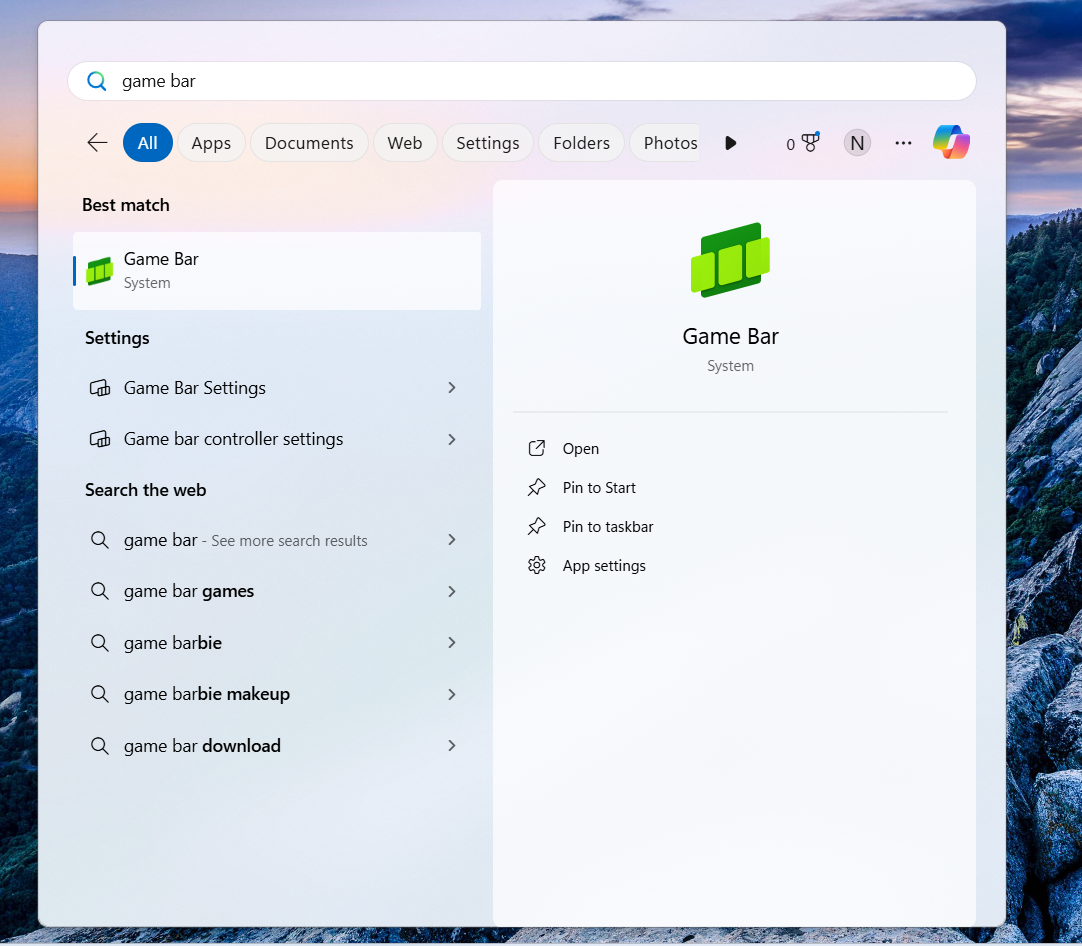Screen dimensions: 1082x946
Task: Select Game Bar best match result
Action: pos(277,270)
